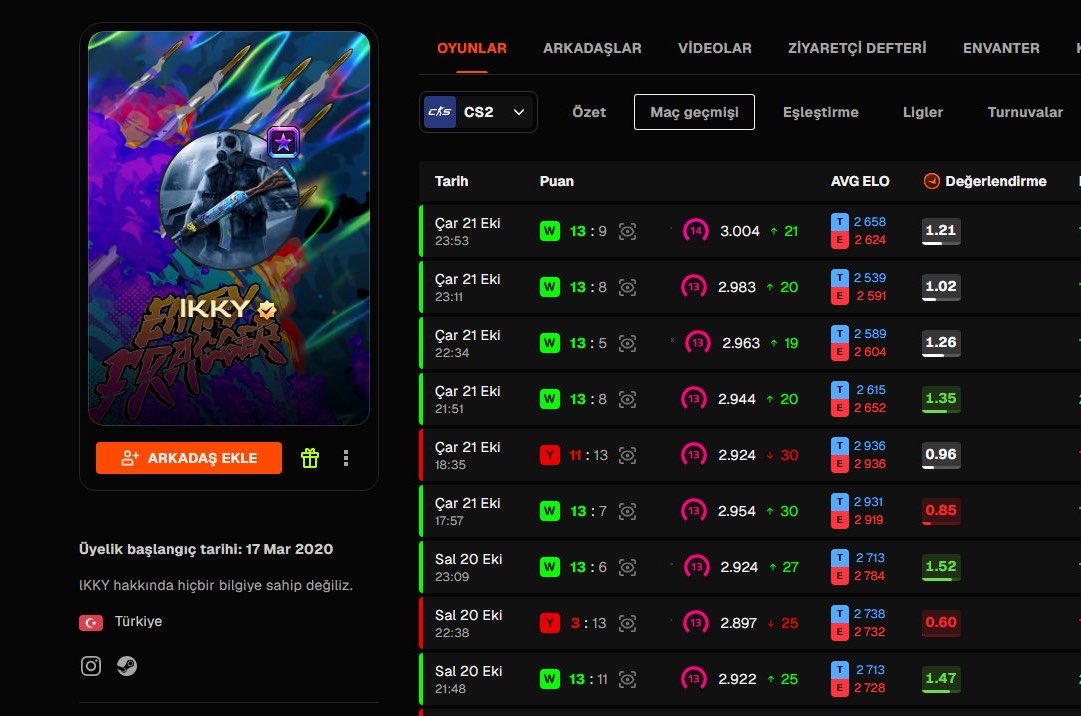
Task: Open the Ligler section
Action: [x=922, y=112]
